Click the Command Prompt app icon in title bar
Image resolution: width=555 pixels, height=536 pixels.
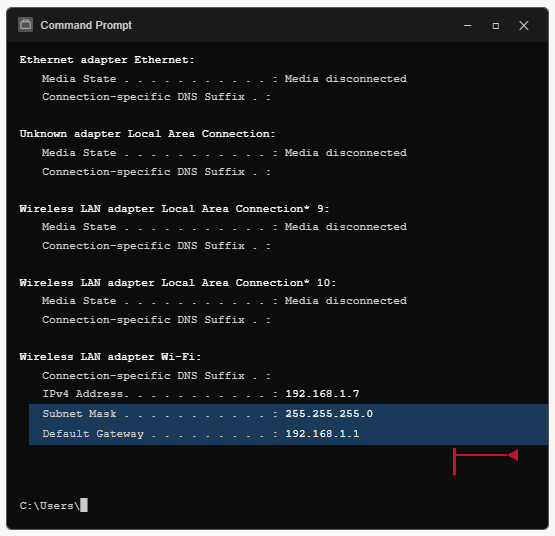click(x=25, y=25)
